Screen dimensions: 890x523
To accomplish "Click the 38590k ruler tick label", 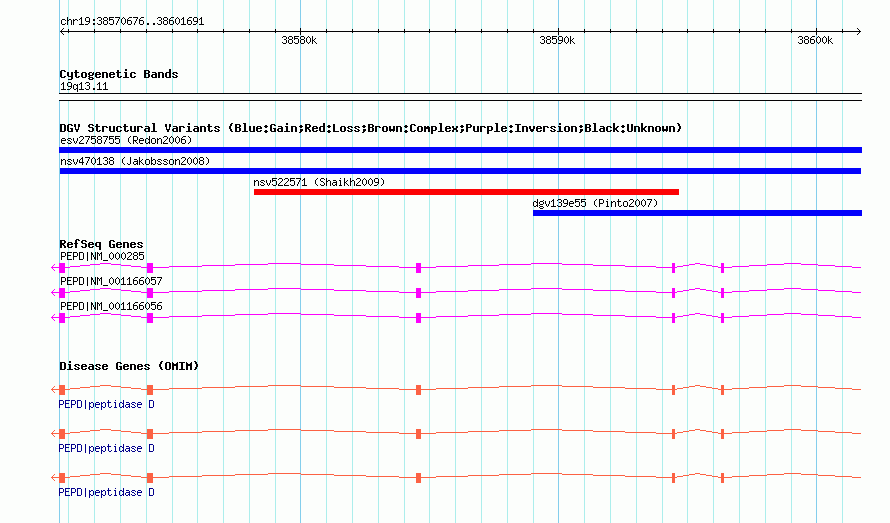I will (557, 40).
